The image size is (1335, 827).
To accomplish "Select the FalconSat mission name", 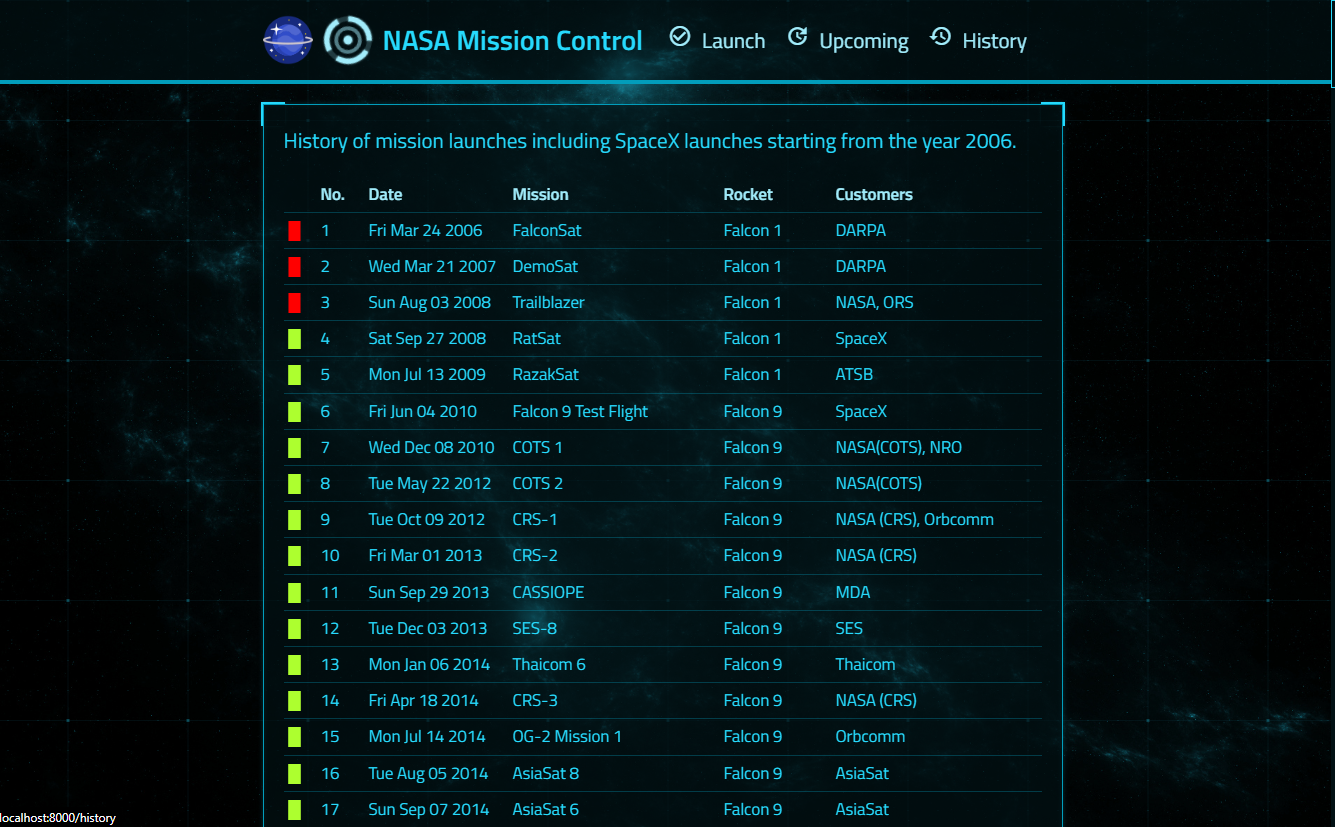I will (547, 230).
